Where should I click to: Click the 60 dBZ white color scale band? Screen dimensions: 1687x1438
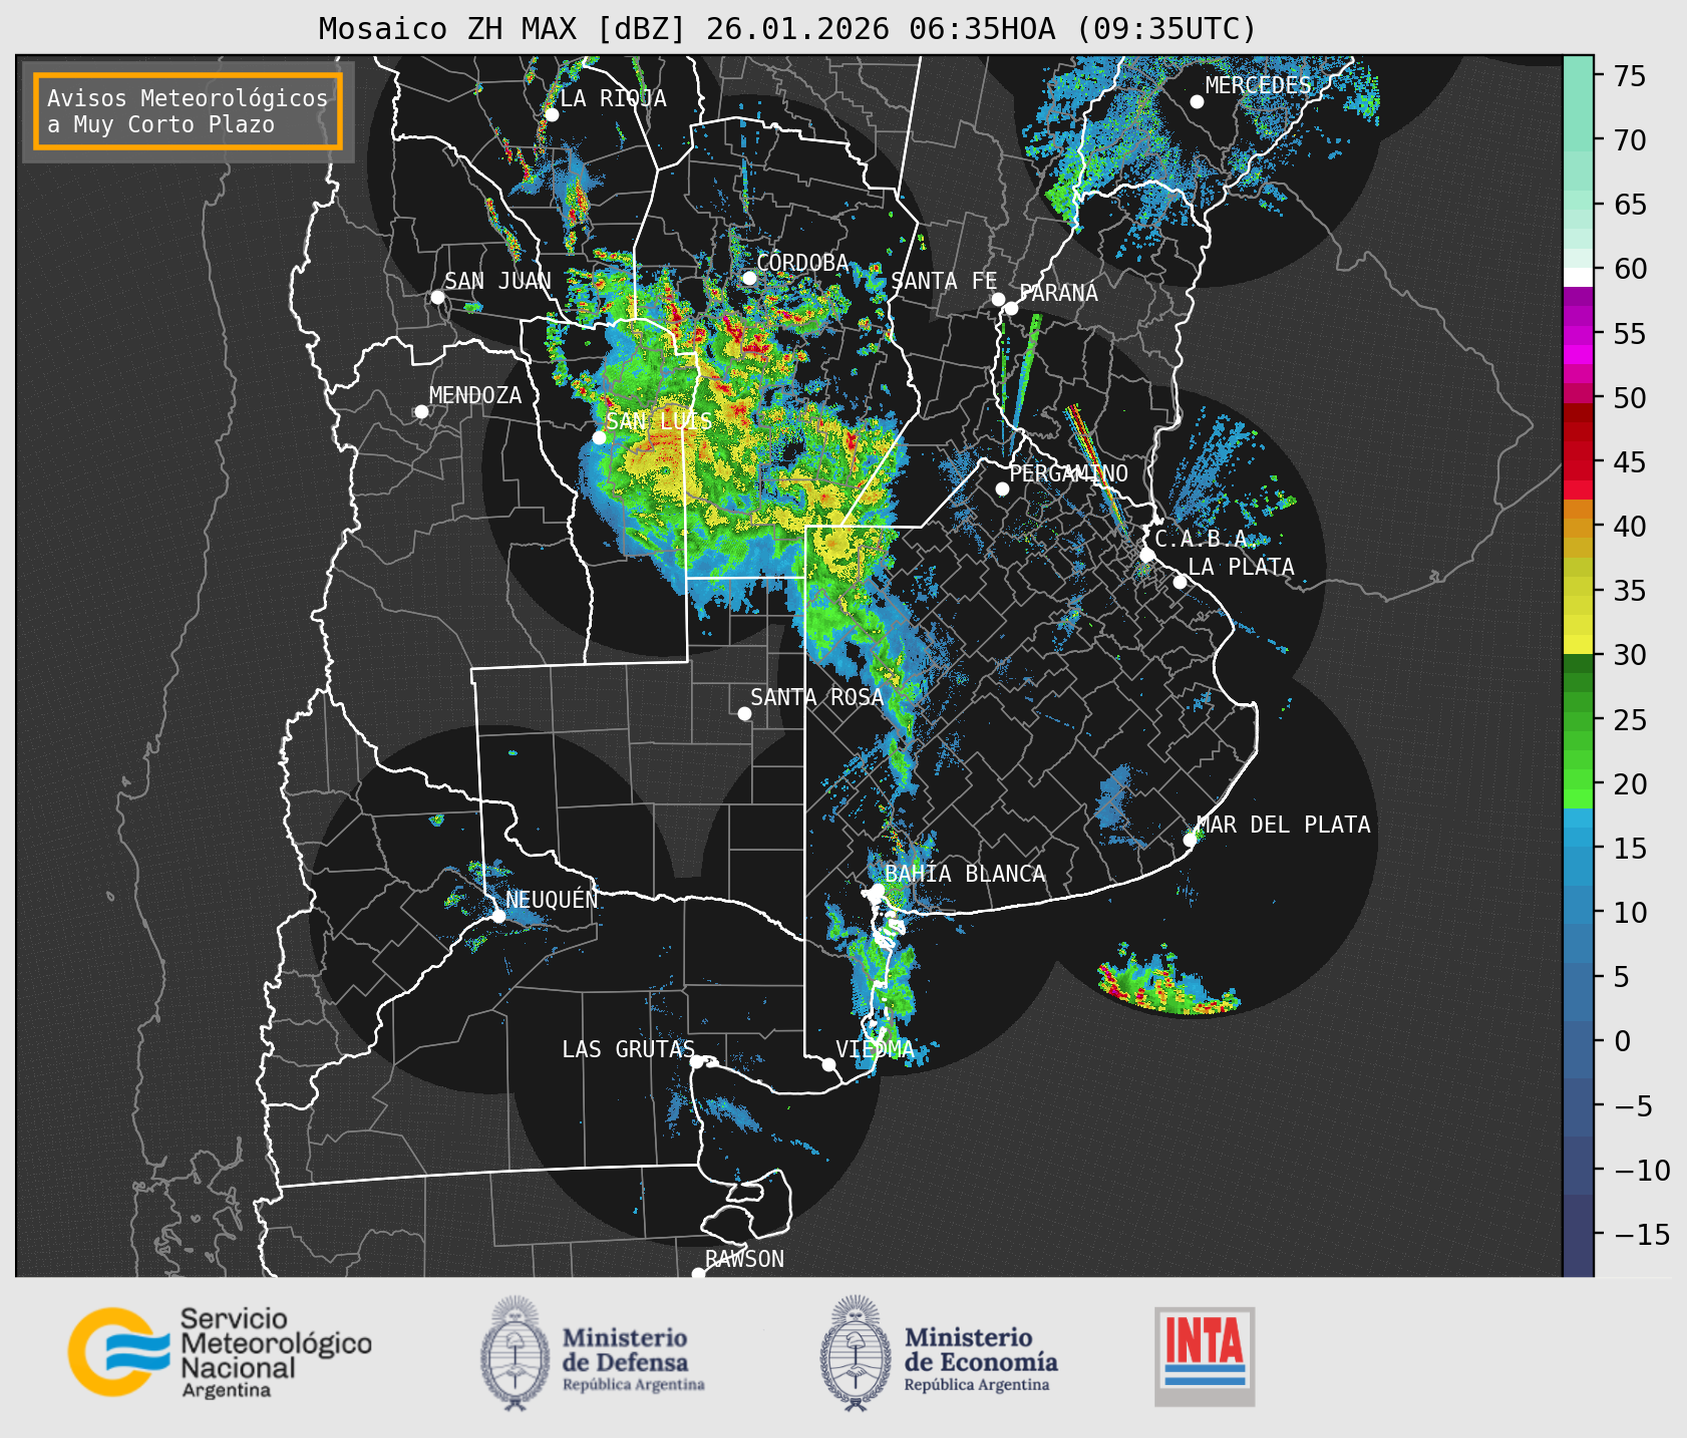(x=1578, y=277)
